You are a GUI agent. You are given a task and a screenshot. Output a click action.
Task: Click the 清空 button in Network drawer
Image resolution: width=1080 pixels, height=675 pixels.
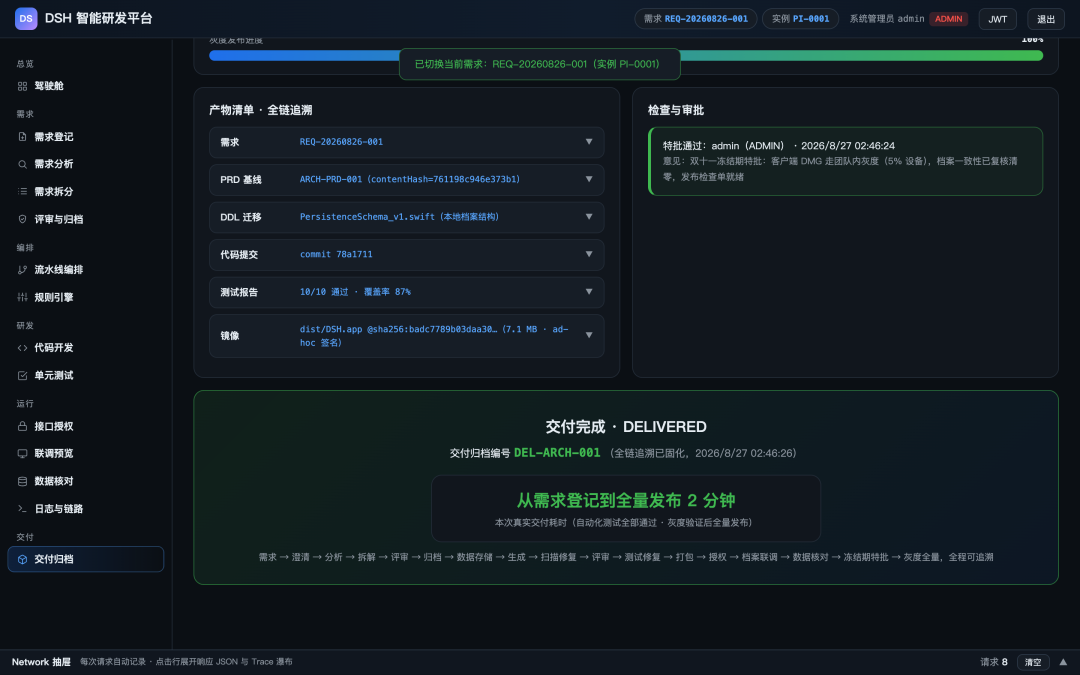[1033, 662]
